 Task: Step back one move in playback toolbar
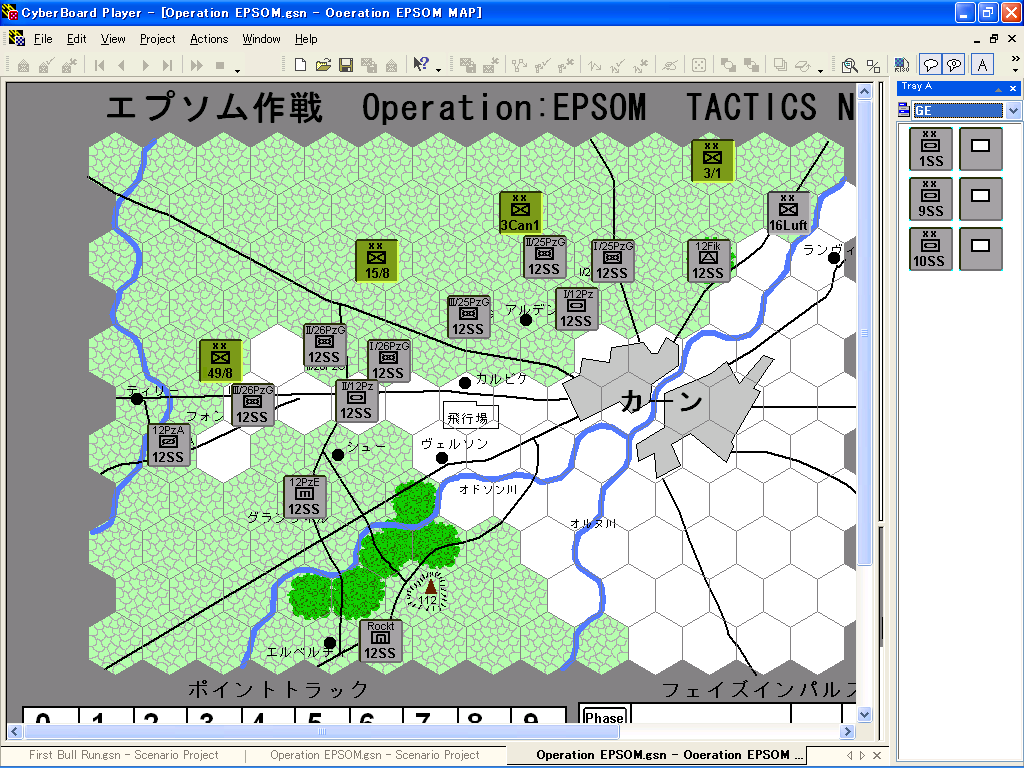coord(121,65)
